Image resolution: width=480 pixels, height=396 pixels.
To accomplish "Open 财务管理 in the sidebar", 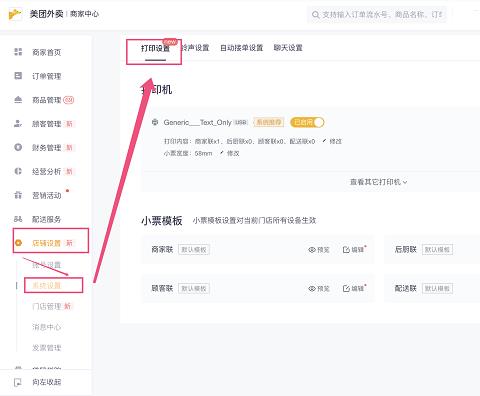I will pos(47,148).
